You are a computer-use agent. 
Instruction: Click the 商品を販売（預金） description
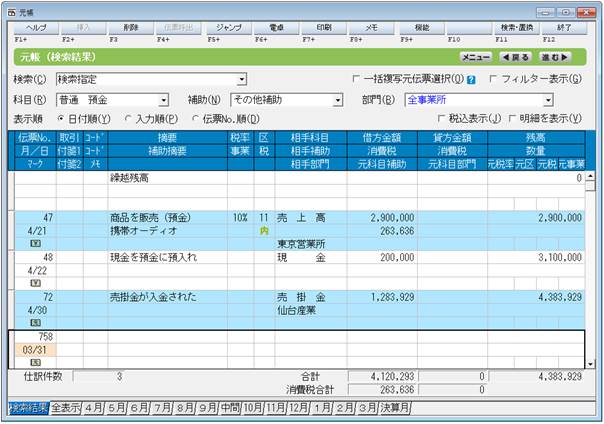[151, 218]
